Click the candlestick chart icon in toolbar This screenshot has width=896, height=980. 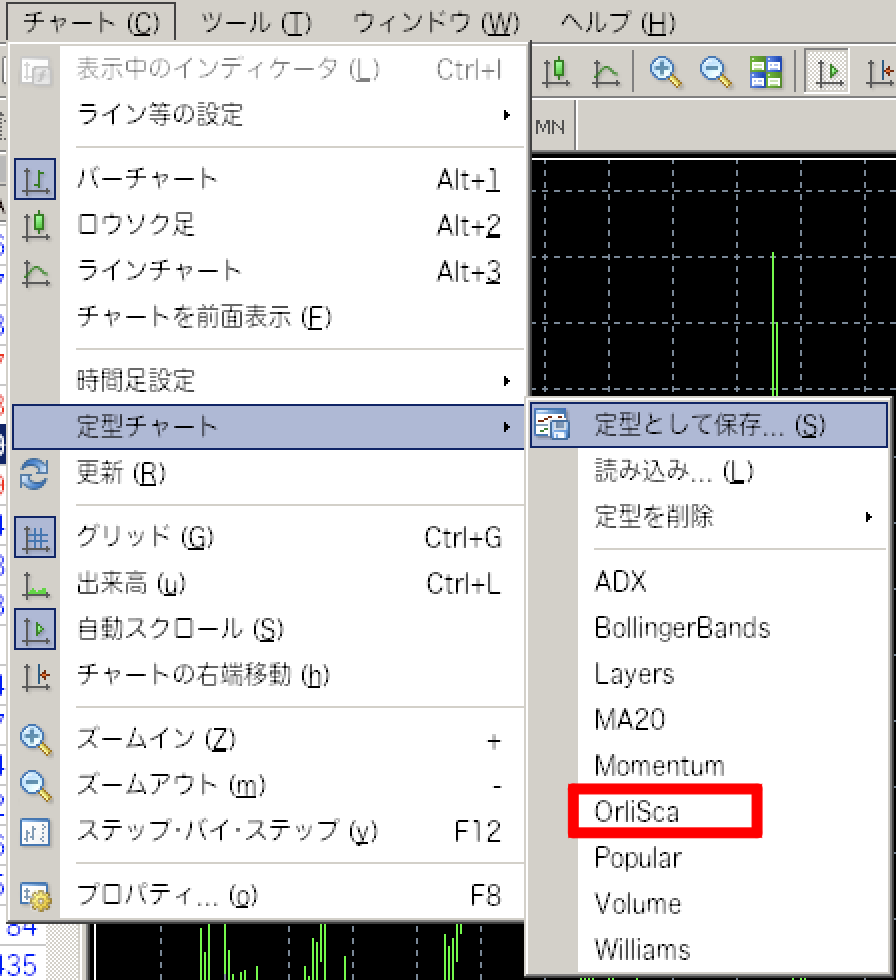pyautogui.click(x=557, y=72)
